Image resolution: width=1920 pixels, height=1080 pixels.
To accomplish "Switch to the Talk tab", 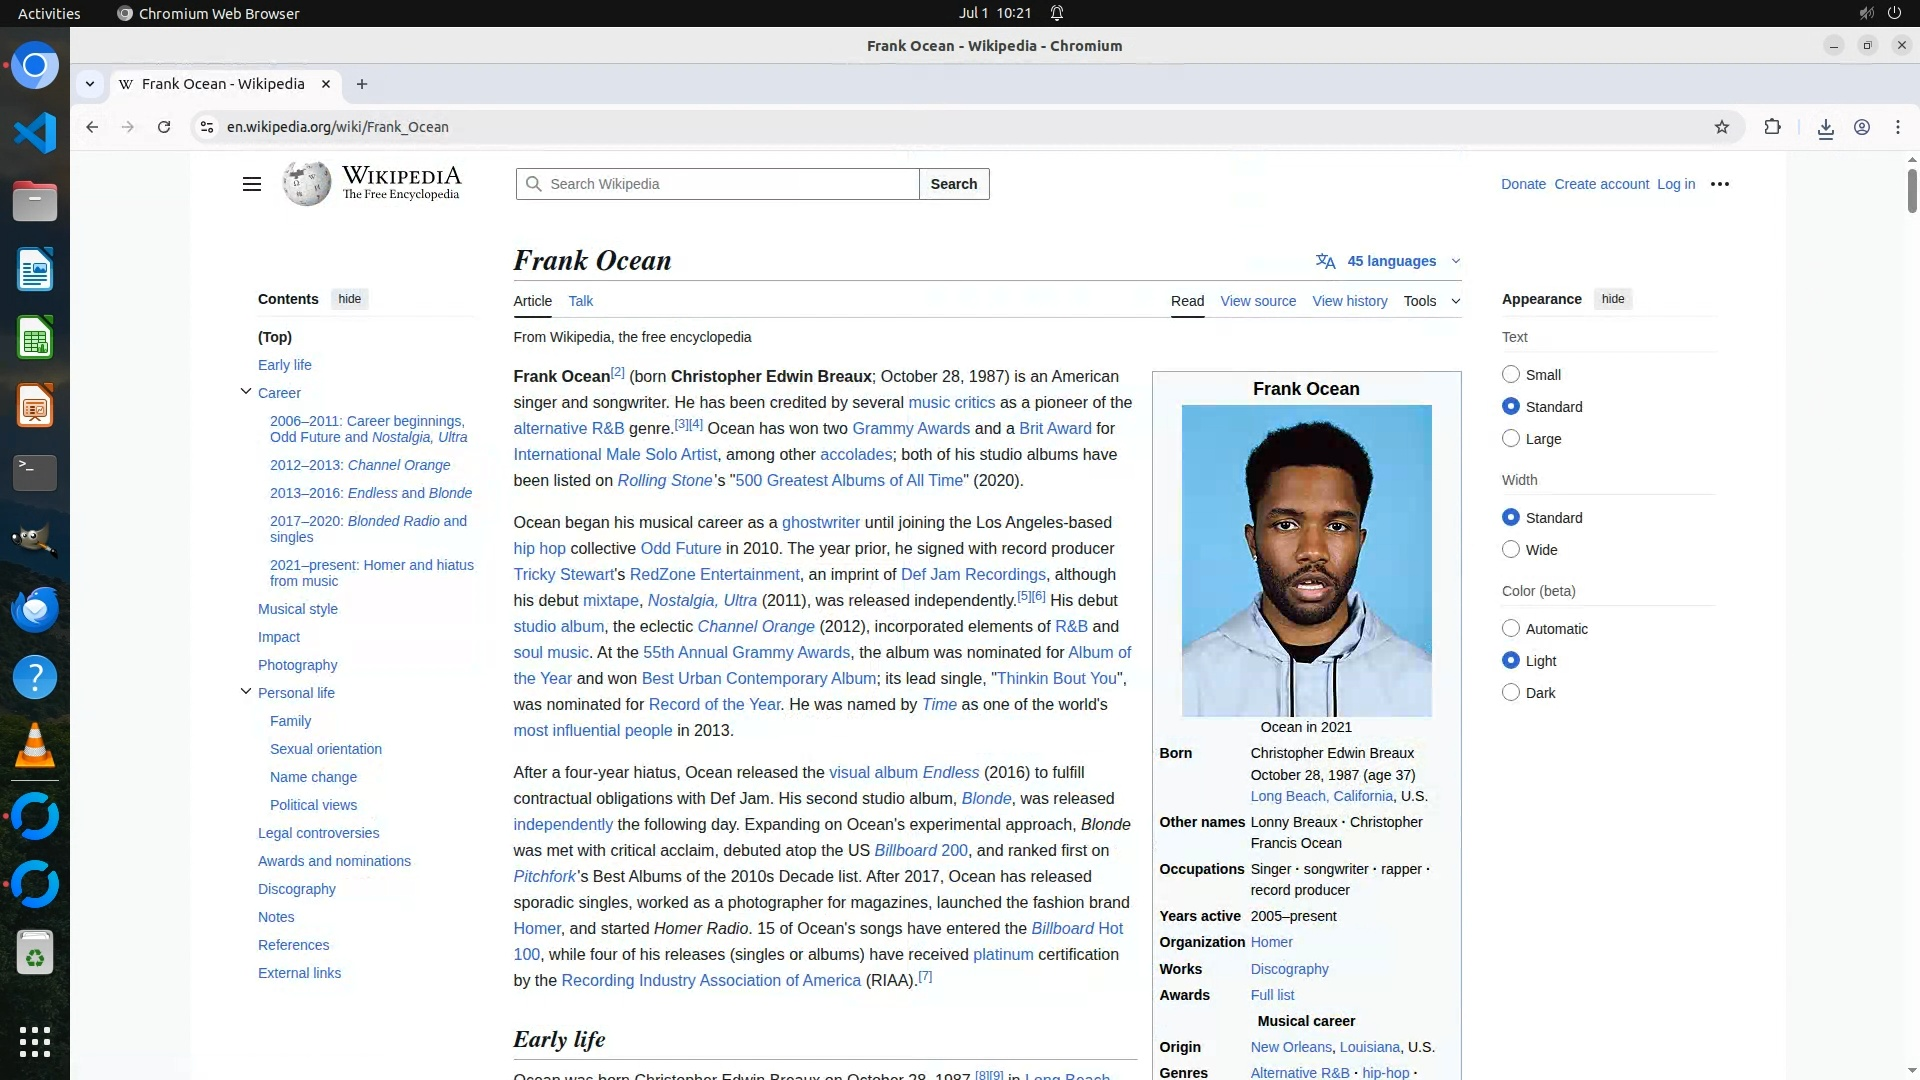I will pyautogui.click(x=580, y=301).
